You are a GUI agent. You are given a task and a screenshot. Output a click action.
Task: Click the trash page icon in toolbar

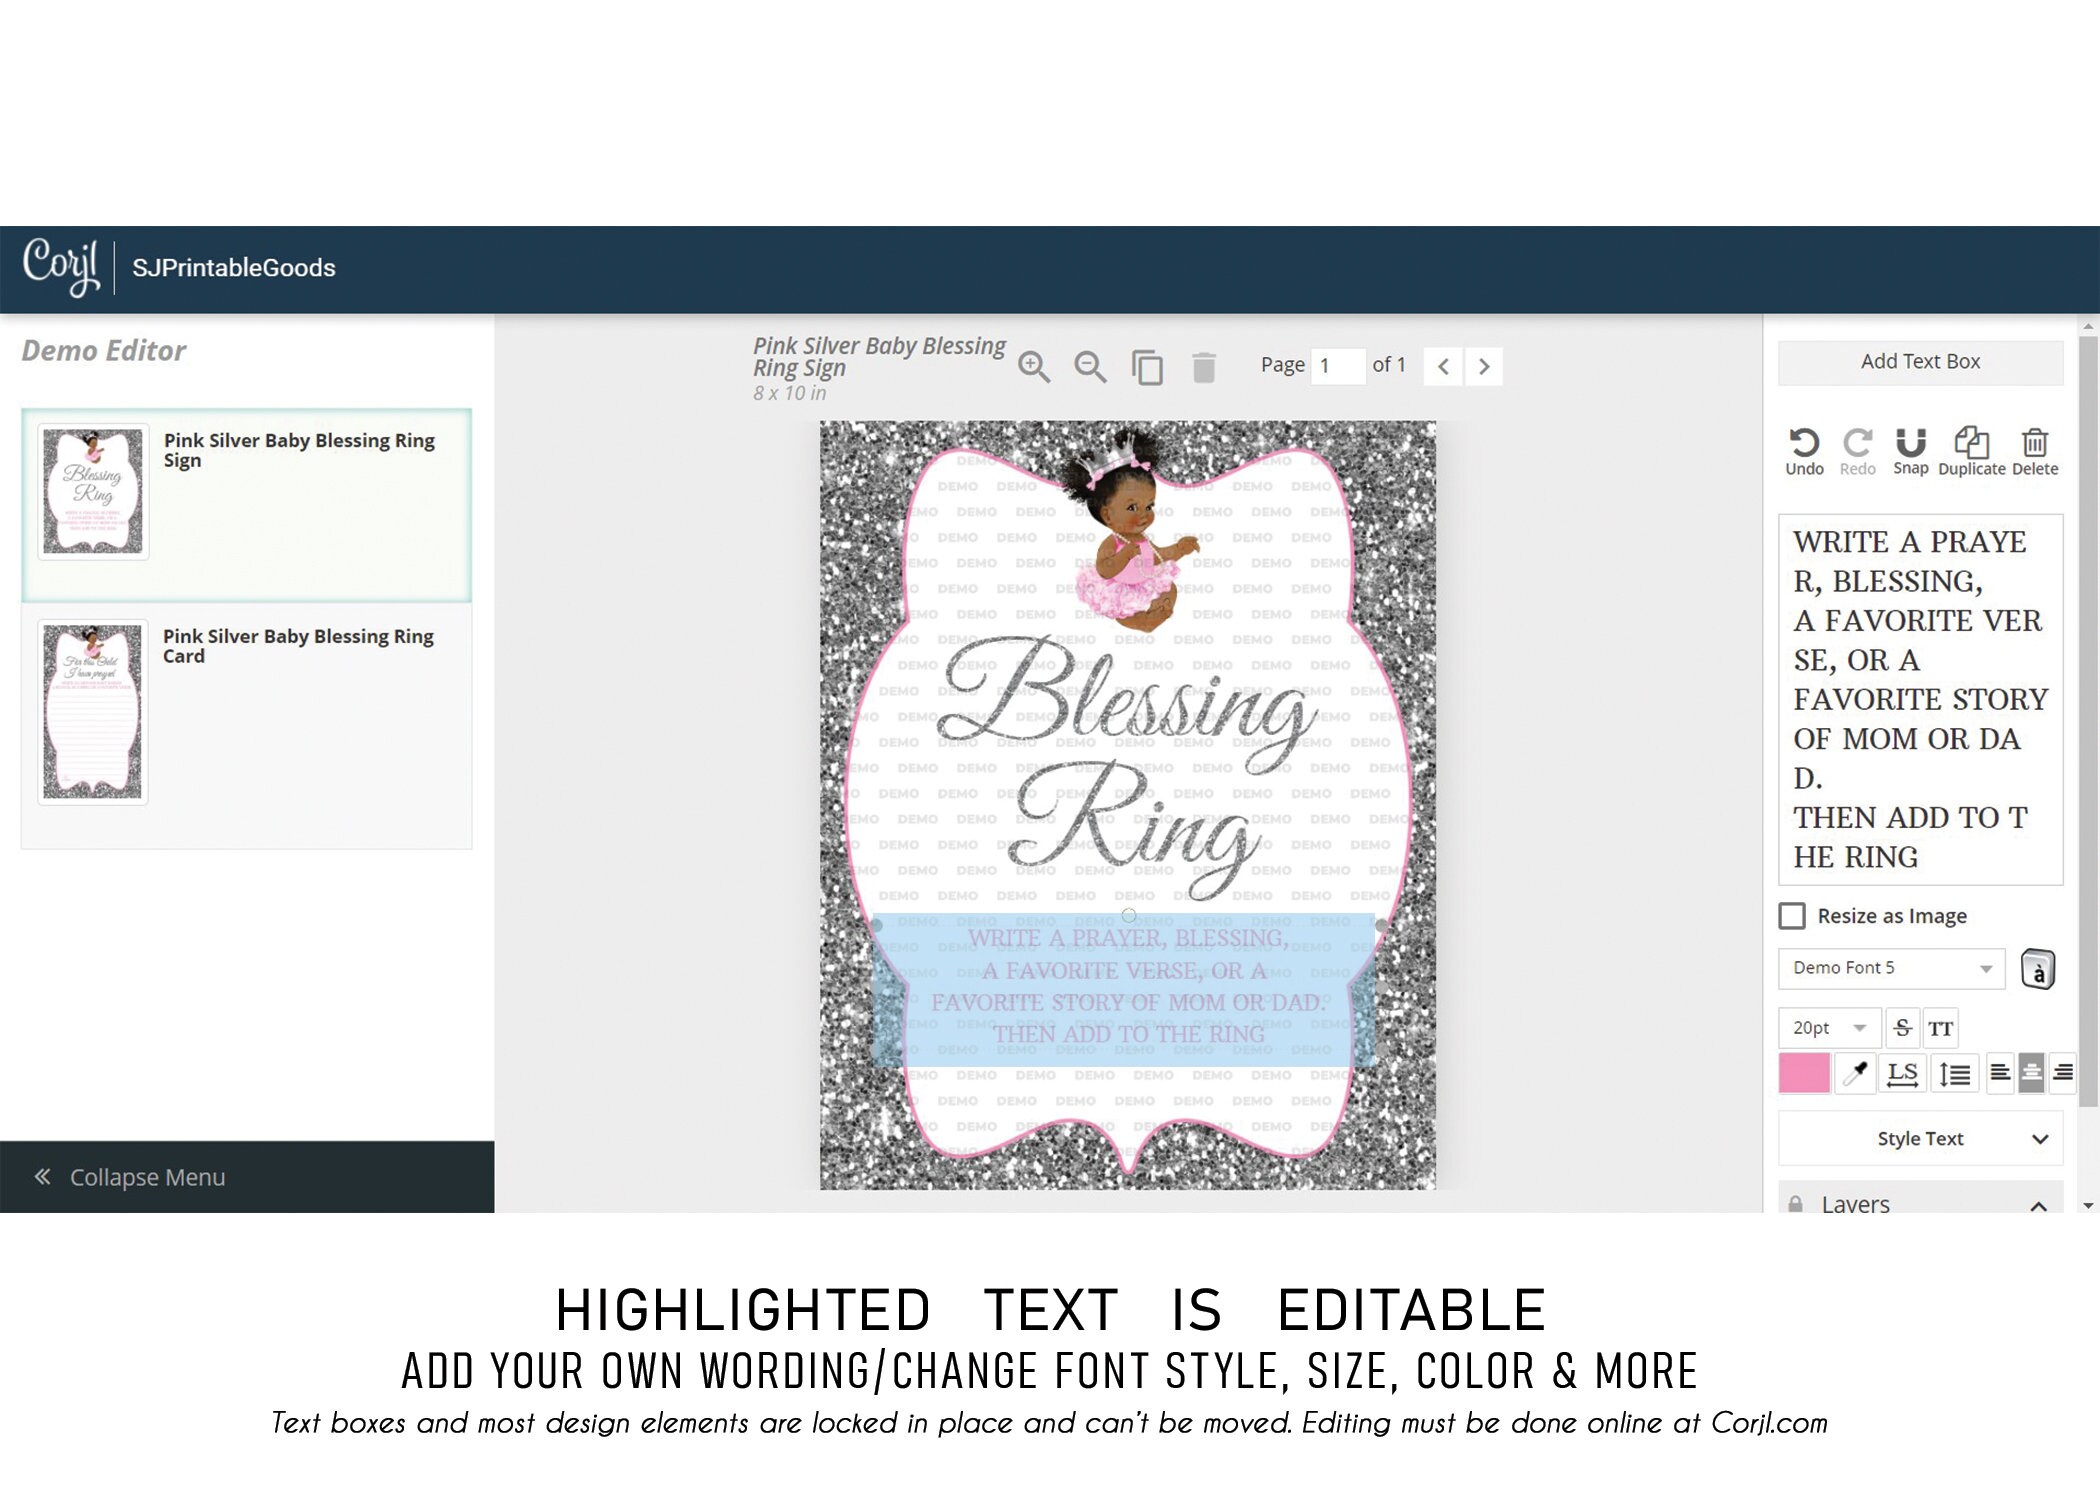click(x=1204, y=367)
